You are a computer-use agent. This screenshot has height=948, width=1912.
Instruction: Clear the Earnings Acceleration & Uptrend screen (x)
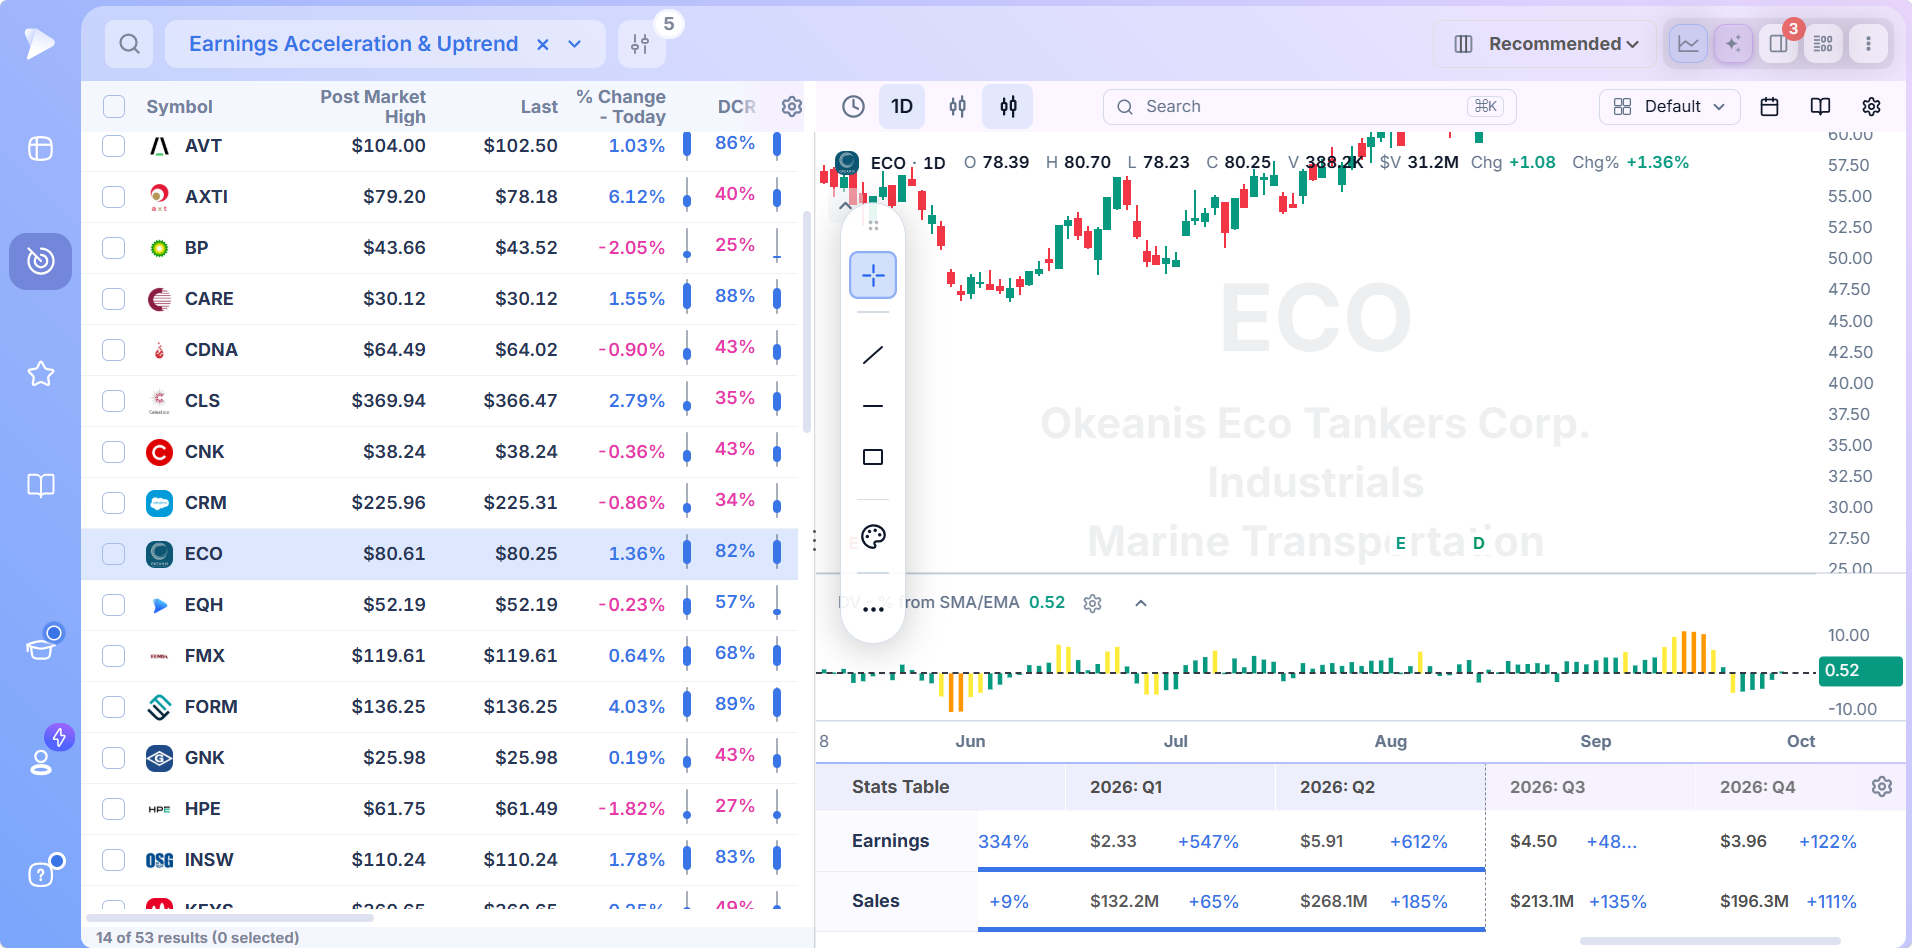pyautogui.click(x=543, y=44)
